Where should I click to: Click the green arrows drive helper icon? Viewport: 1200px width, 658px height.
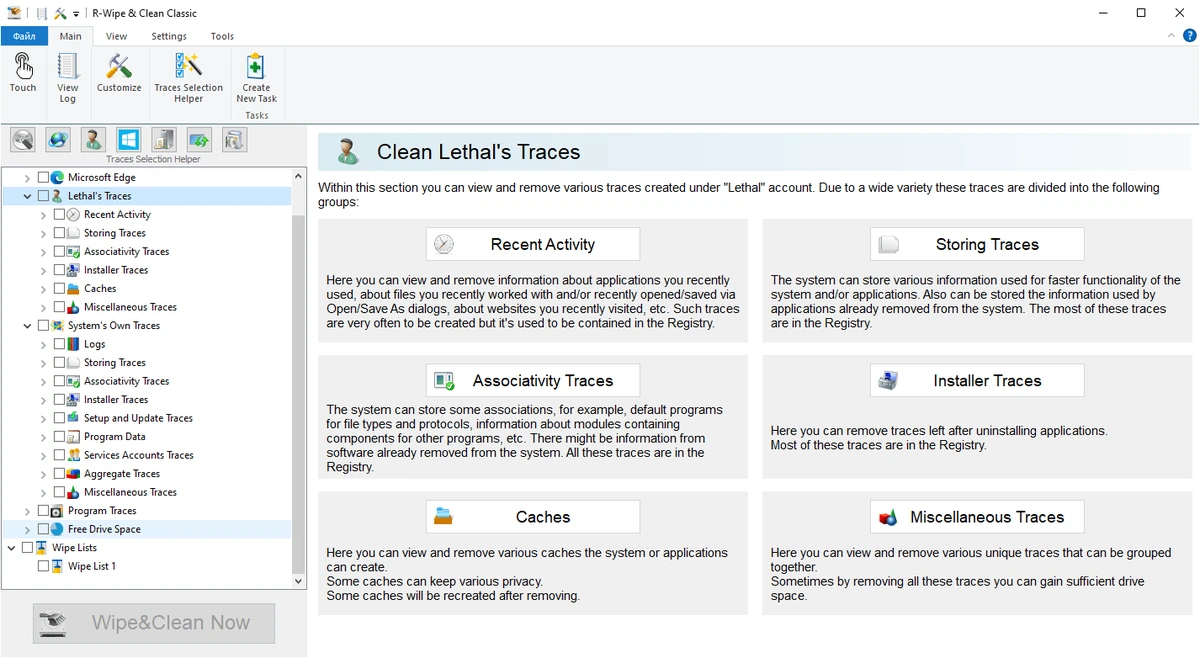tap(198, 140)
